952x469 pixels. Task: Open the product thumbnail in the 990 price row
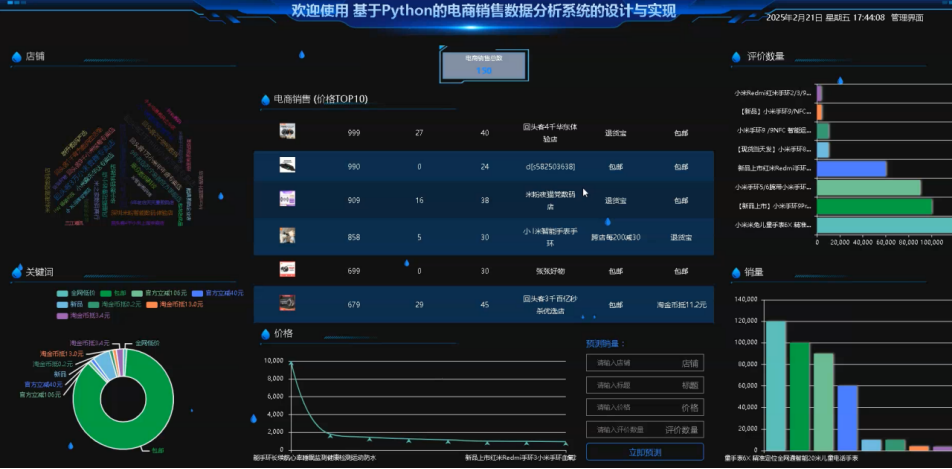click(x=287, y=165)
